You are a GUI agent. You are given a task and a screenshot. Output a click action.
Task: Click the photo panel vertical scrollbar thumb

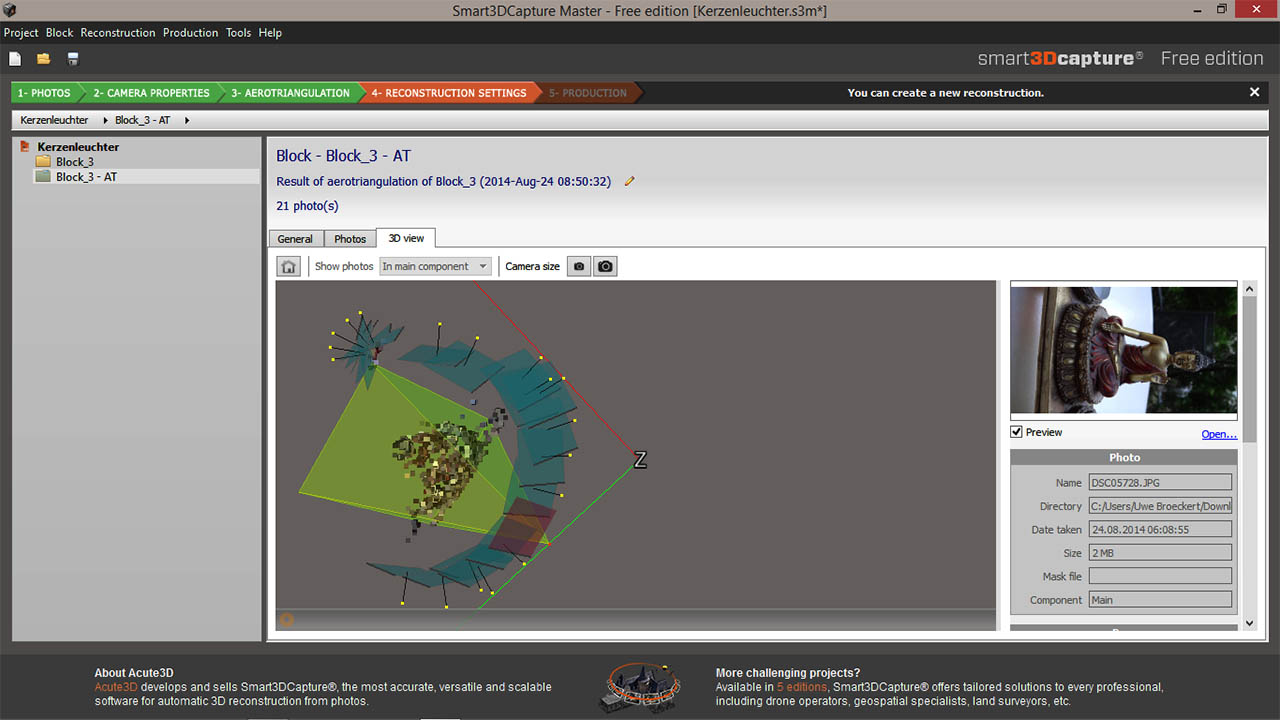(1249, 370)
